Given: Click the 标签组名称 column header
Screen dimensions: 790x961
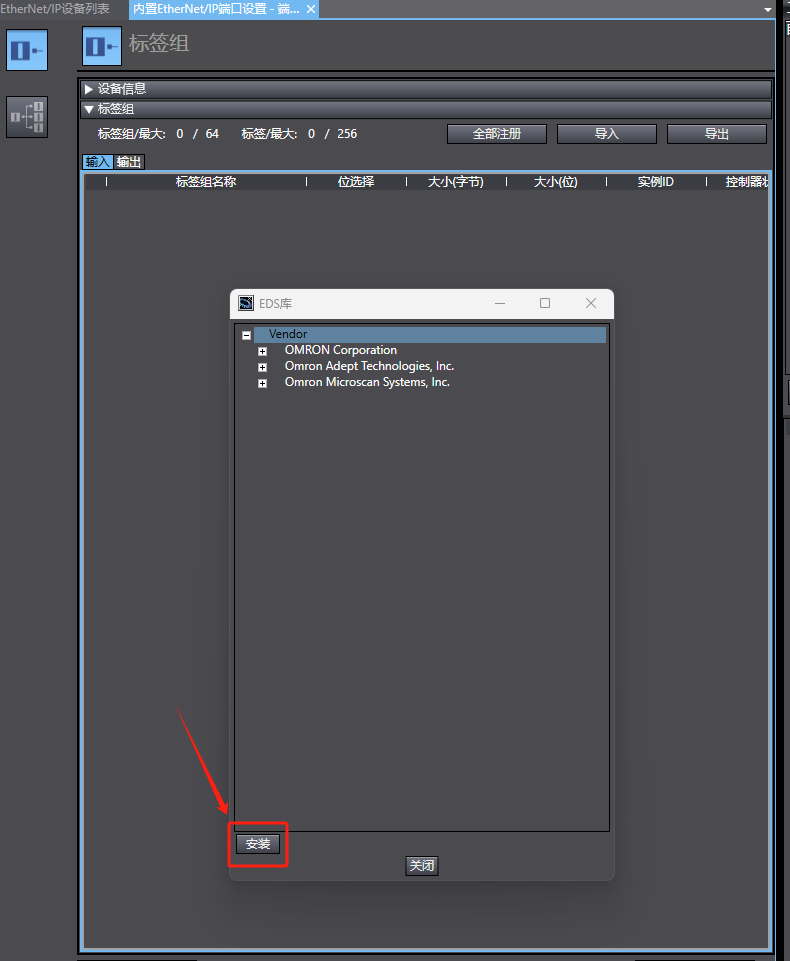Looking at the screenshot, I should point(206,181).
